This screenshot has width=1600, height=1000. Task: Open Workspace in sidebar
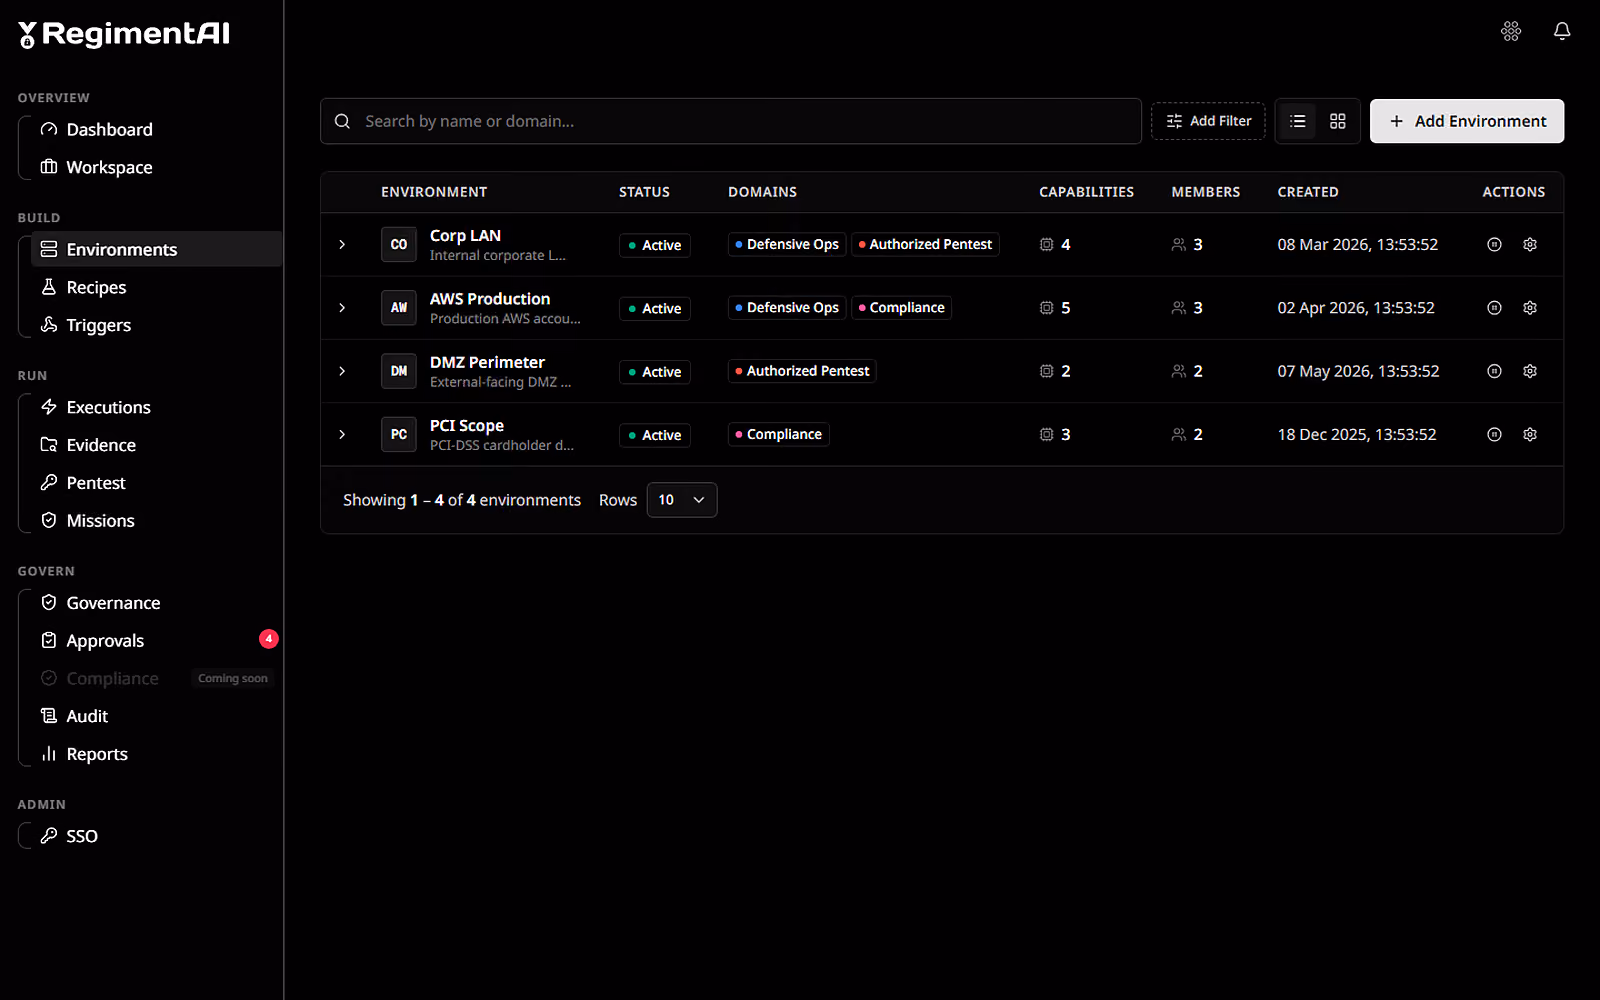(157, 167)
